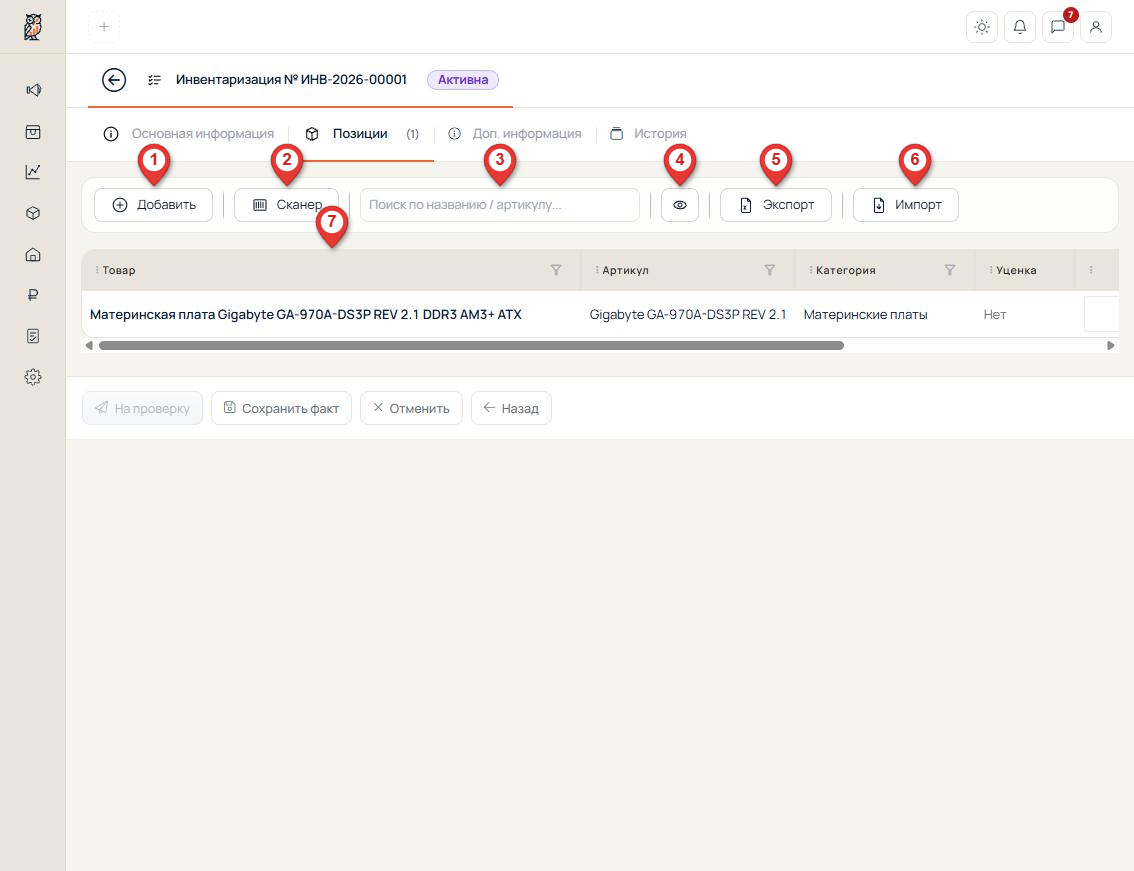
Task: Open the settings gear in sidebar
Action: point(33,377)
